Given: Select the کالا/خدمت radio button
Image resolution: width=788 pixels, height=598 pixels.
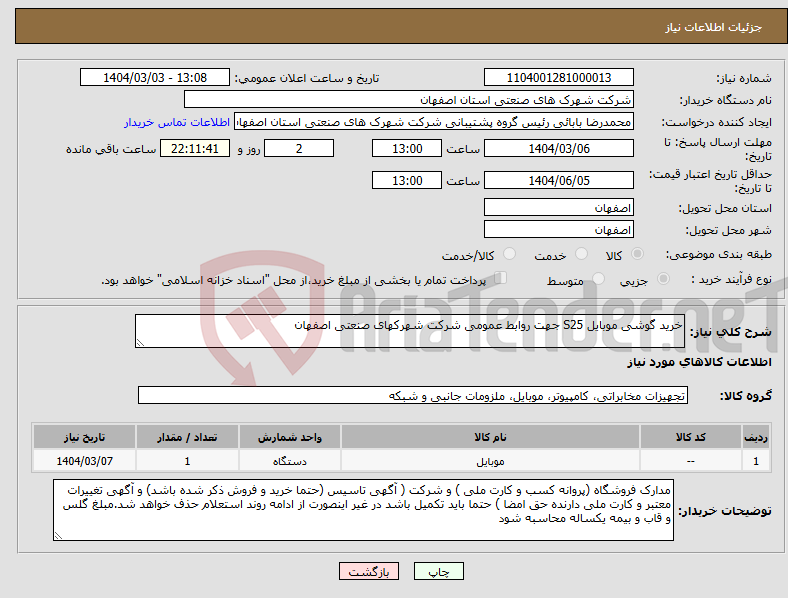Looking at the screenshot, I should [x=510, y=254].
